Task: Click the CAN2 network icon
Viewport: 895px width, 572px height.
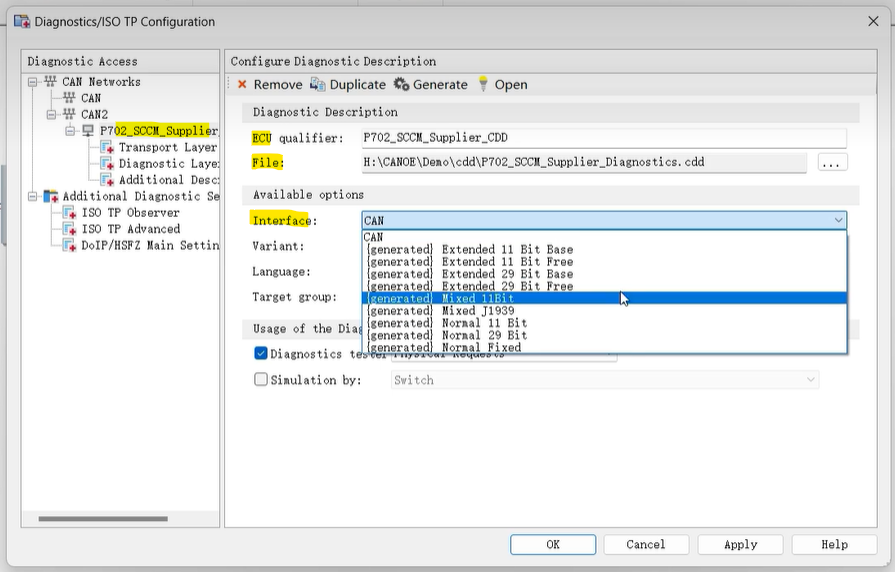Action: click(69, 114)
